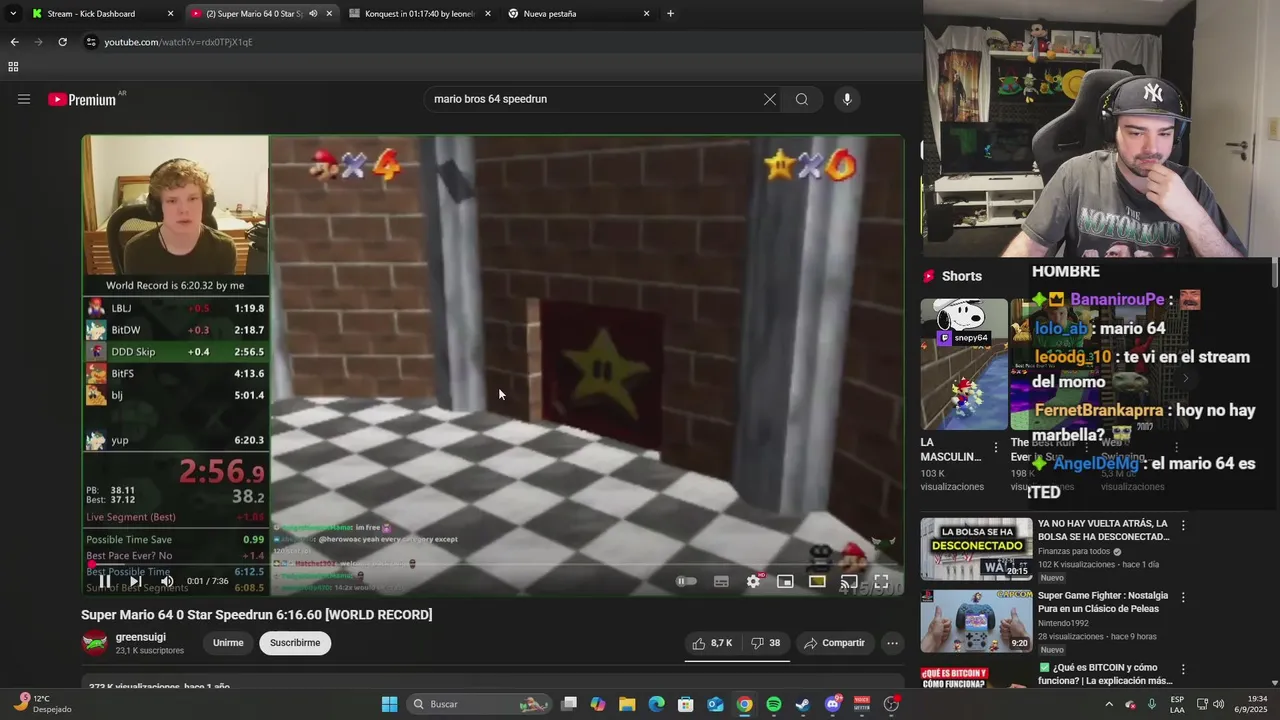
Task: Toggle subtitles in video player
Action: 721,581
